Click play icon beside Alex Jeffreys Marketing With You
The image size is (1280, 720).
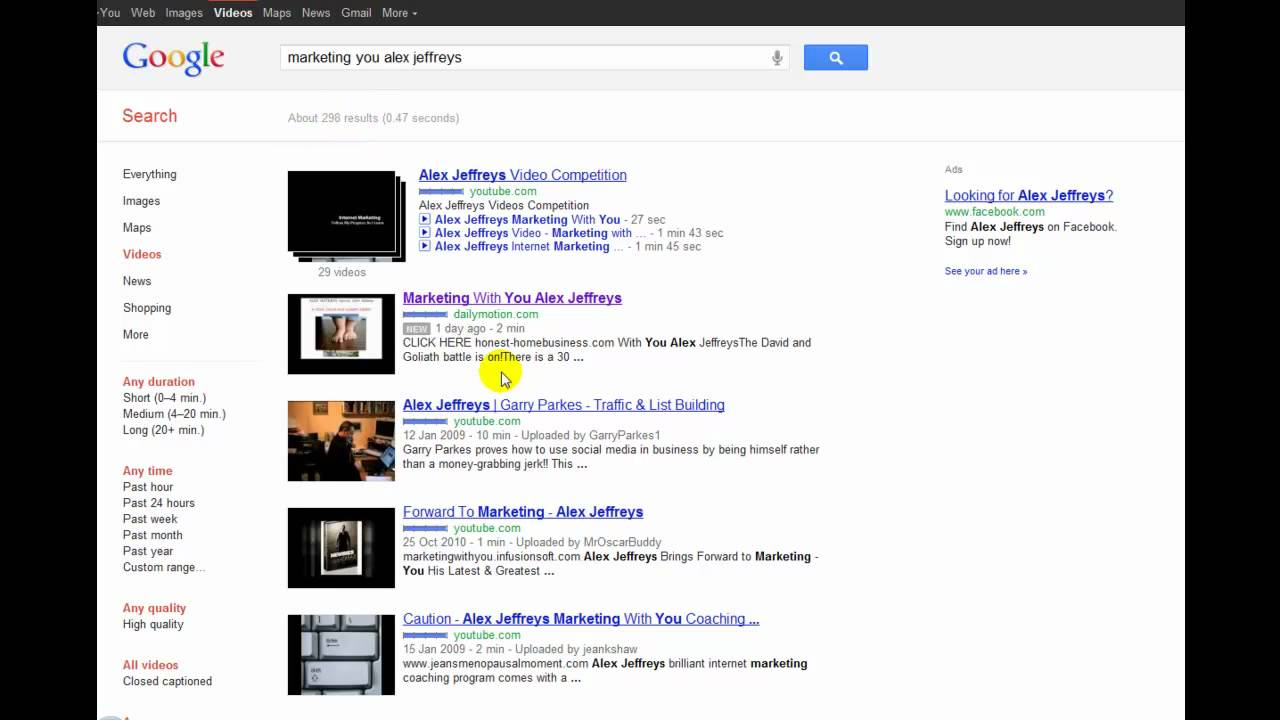point(424,219)
